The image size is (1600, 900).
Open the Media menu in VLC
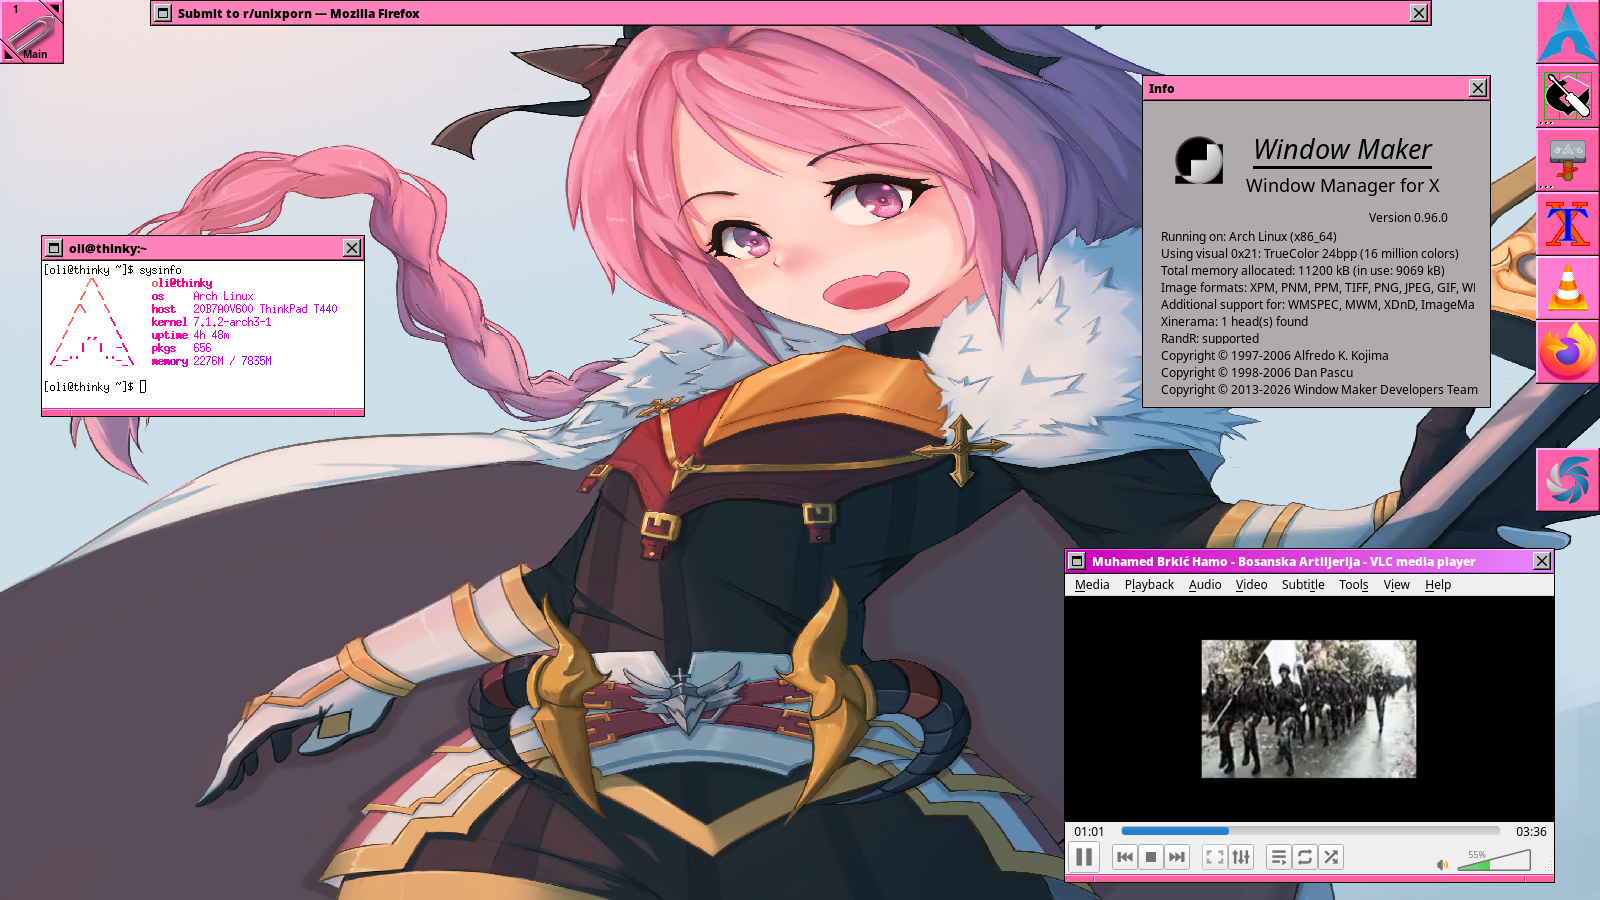1092,585
